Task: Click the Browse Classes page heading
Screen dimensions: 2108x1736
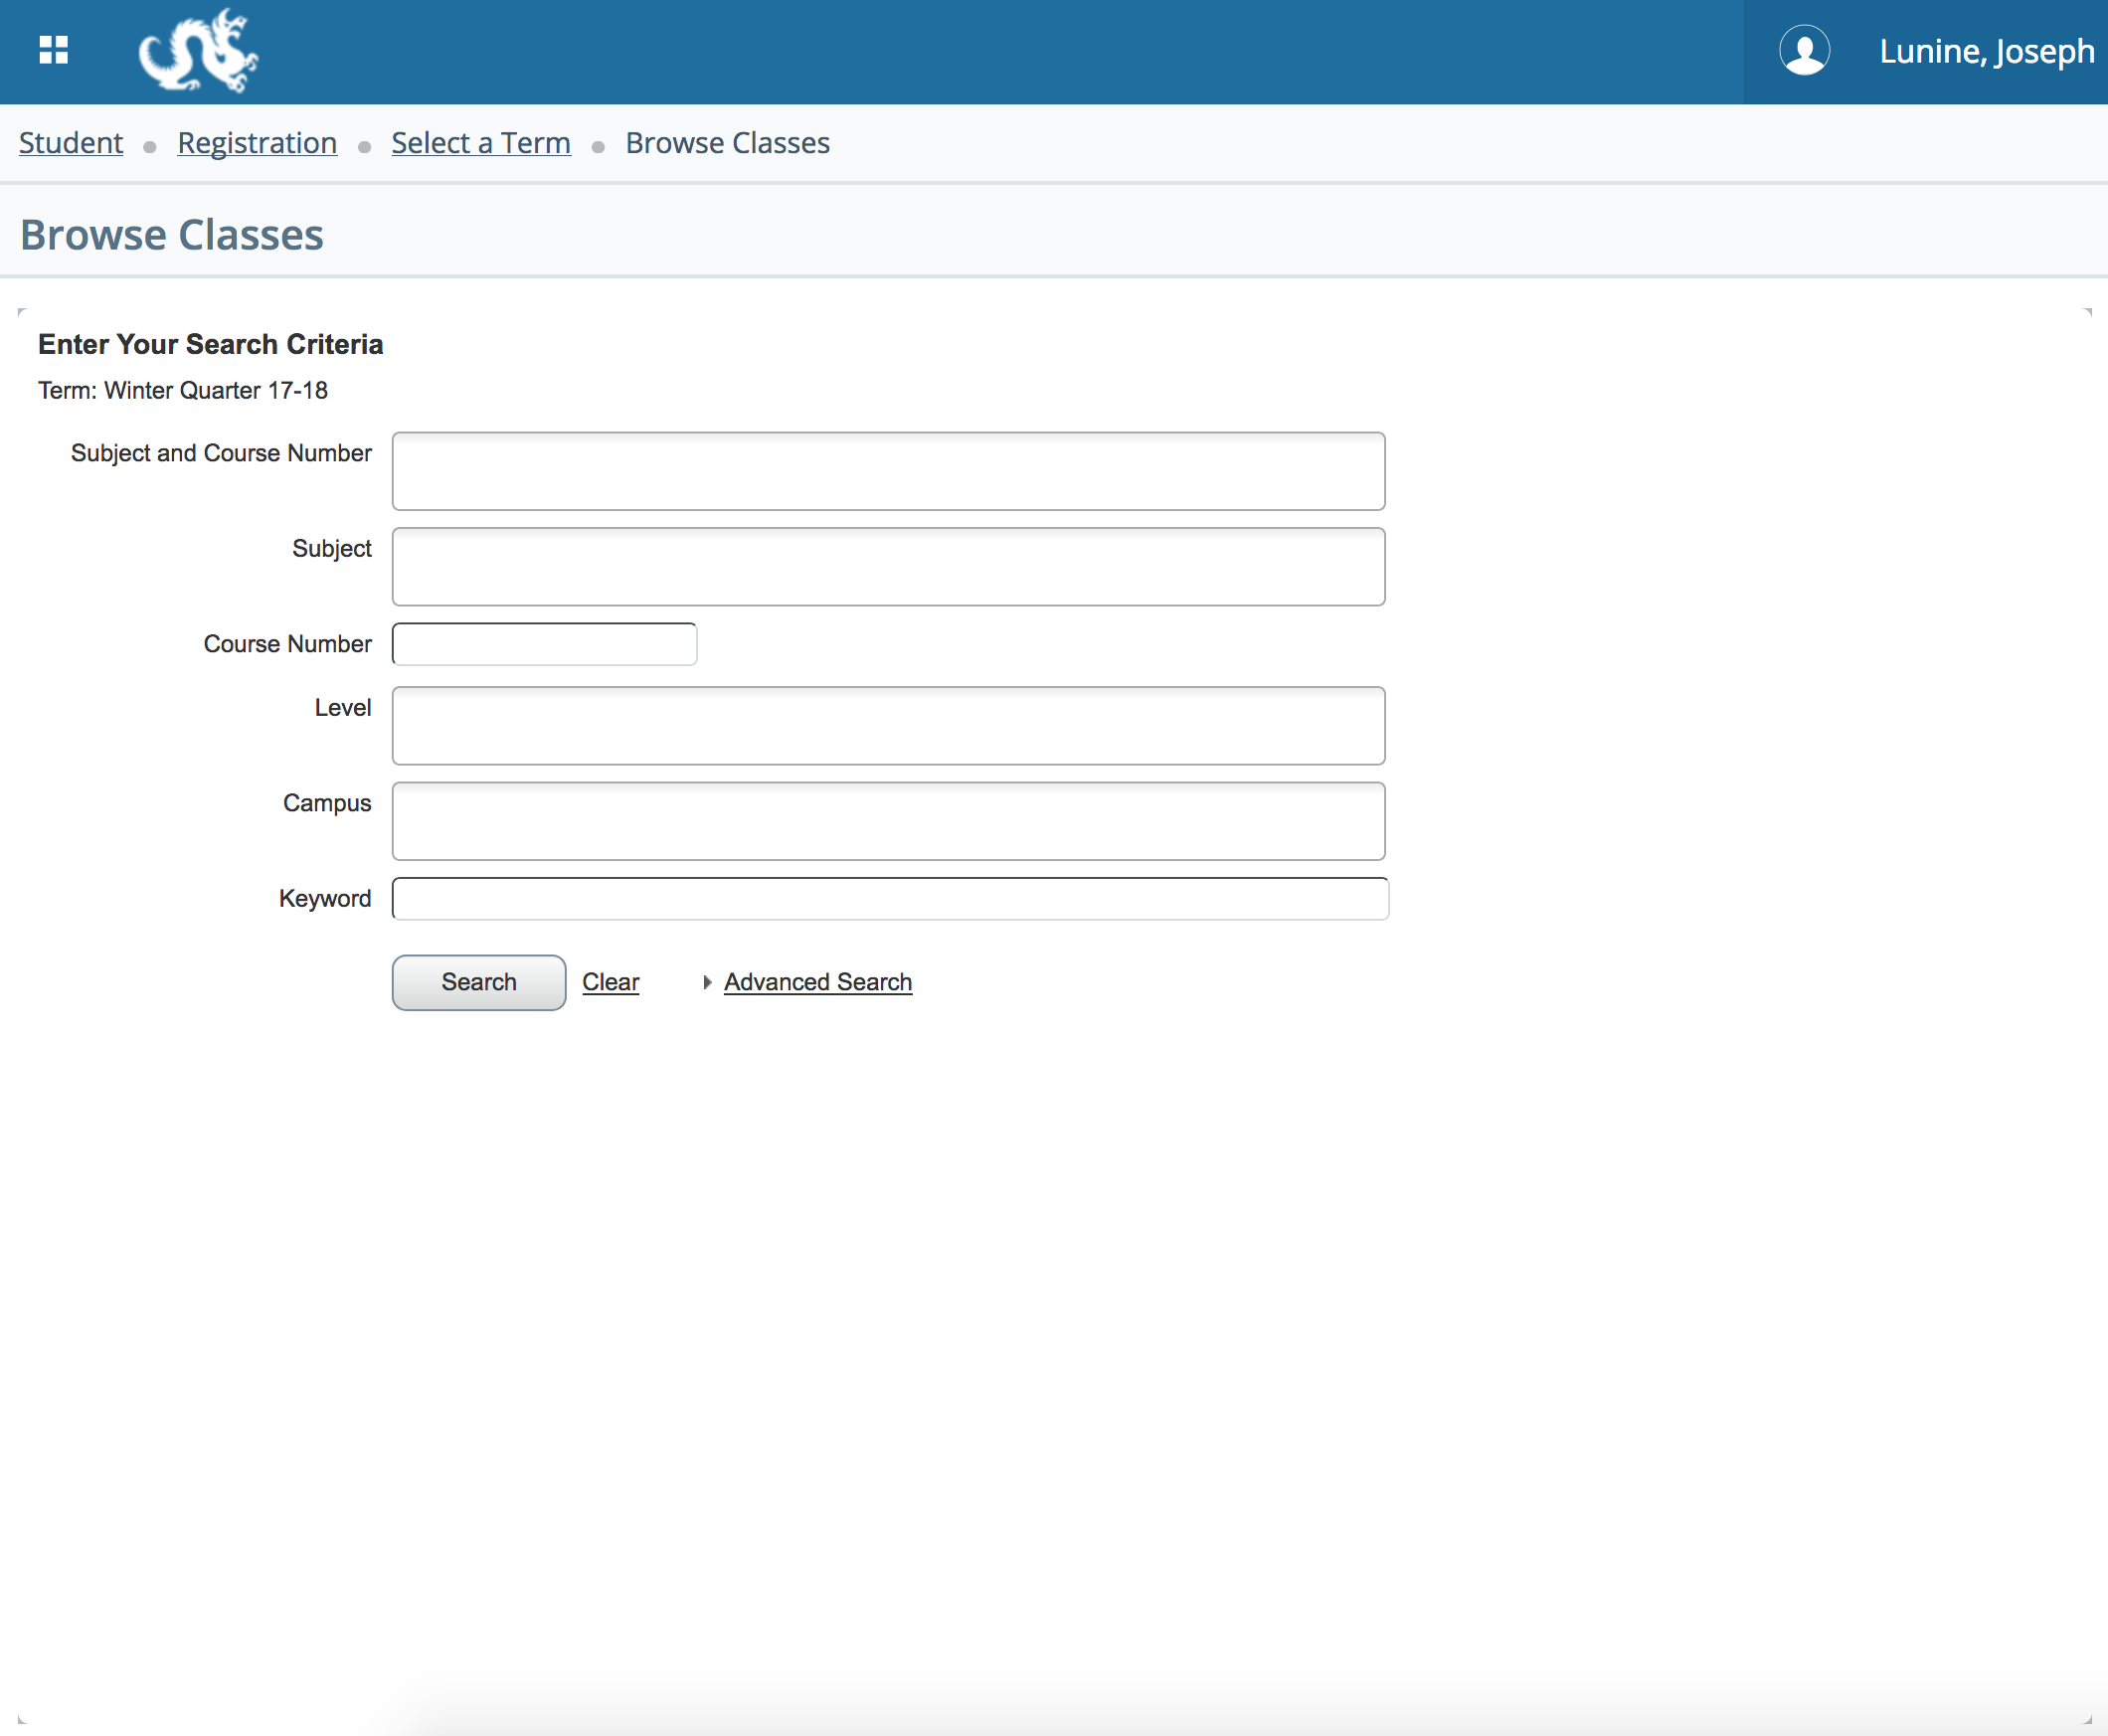Action: pos(171,234)
